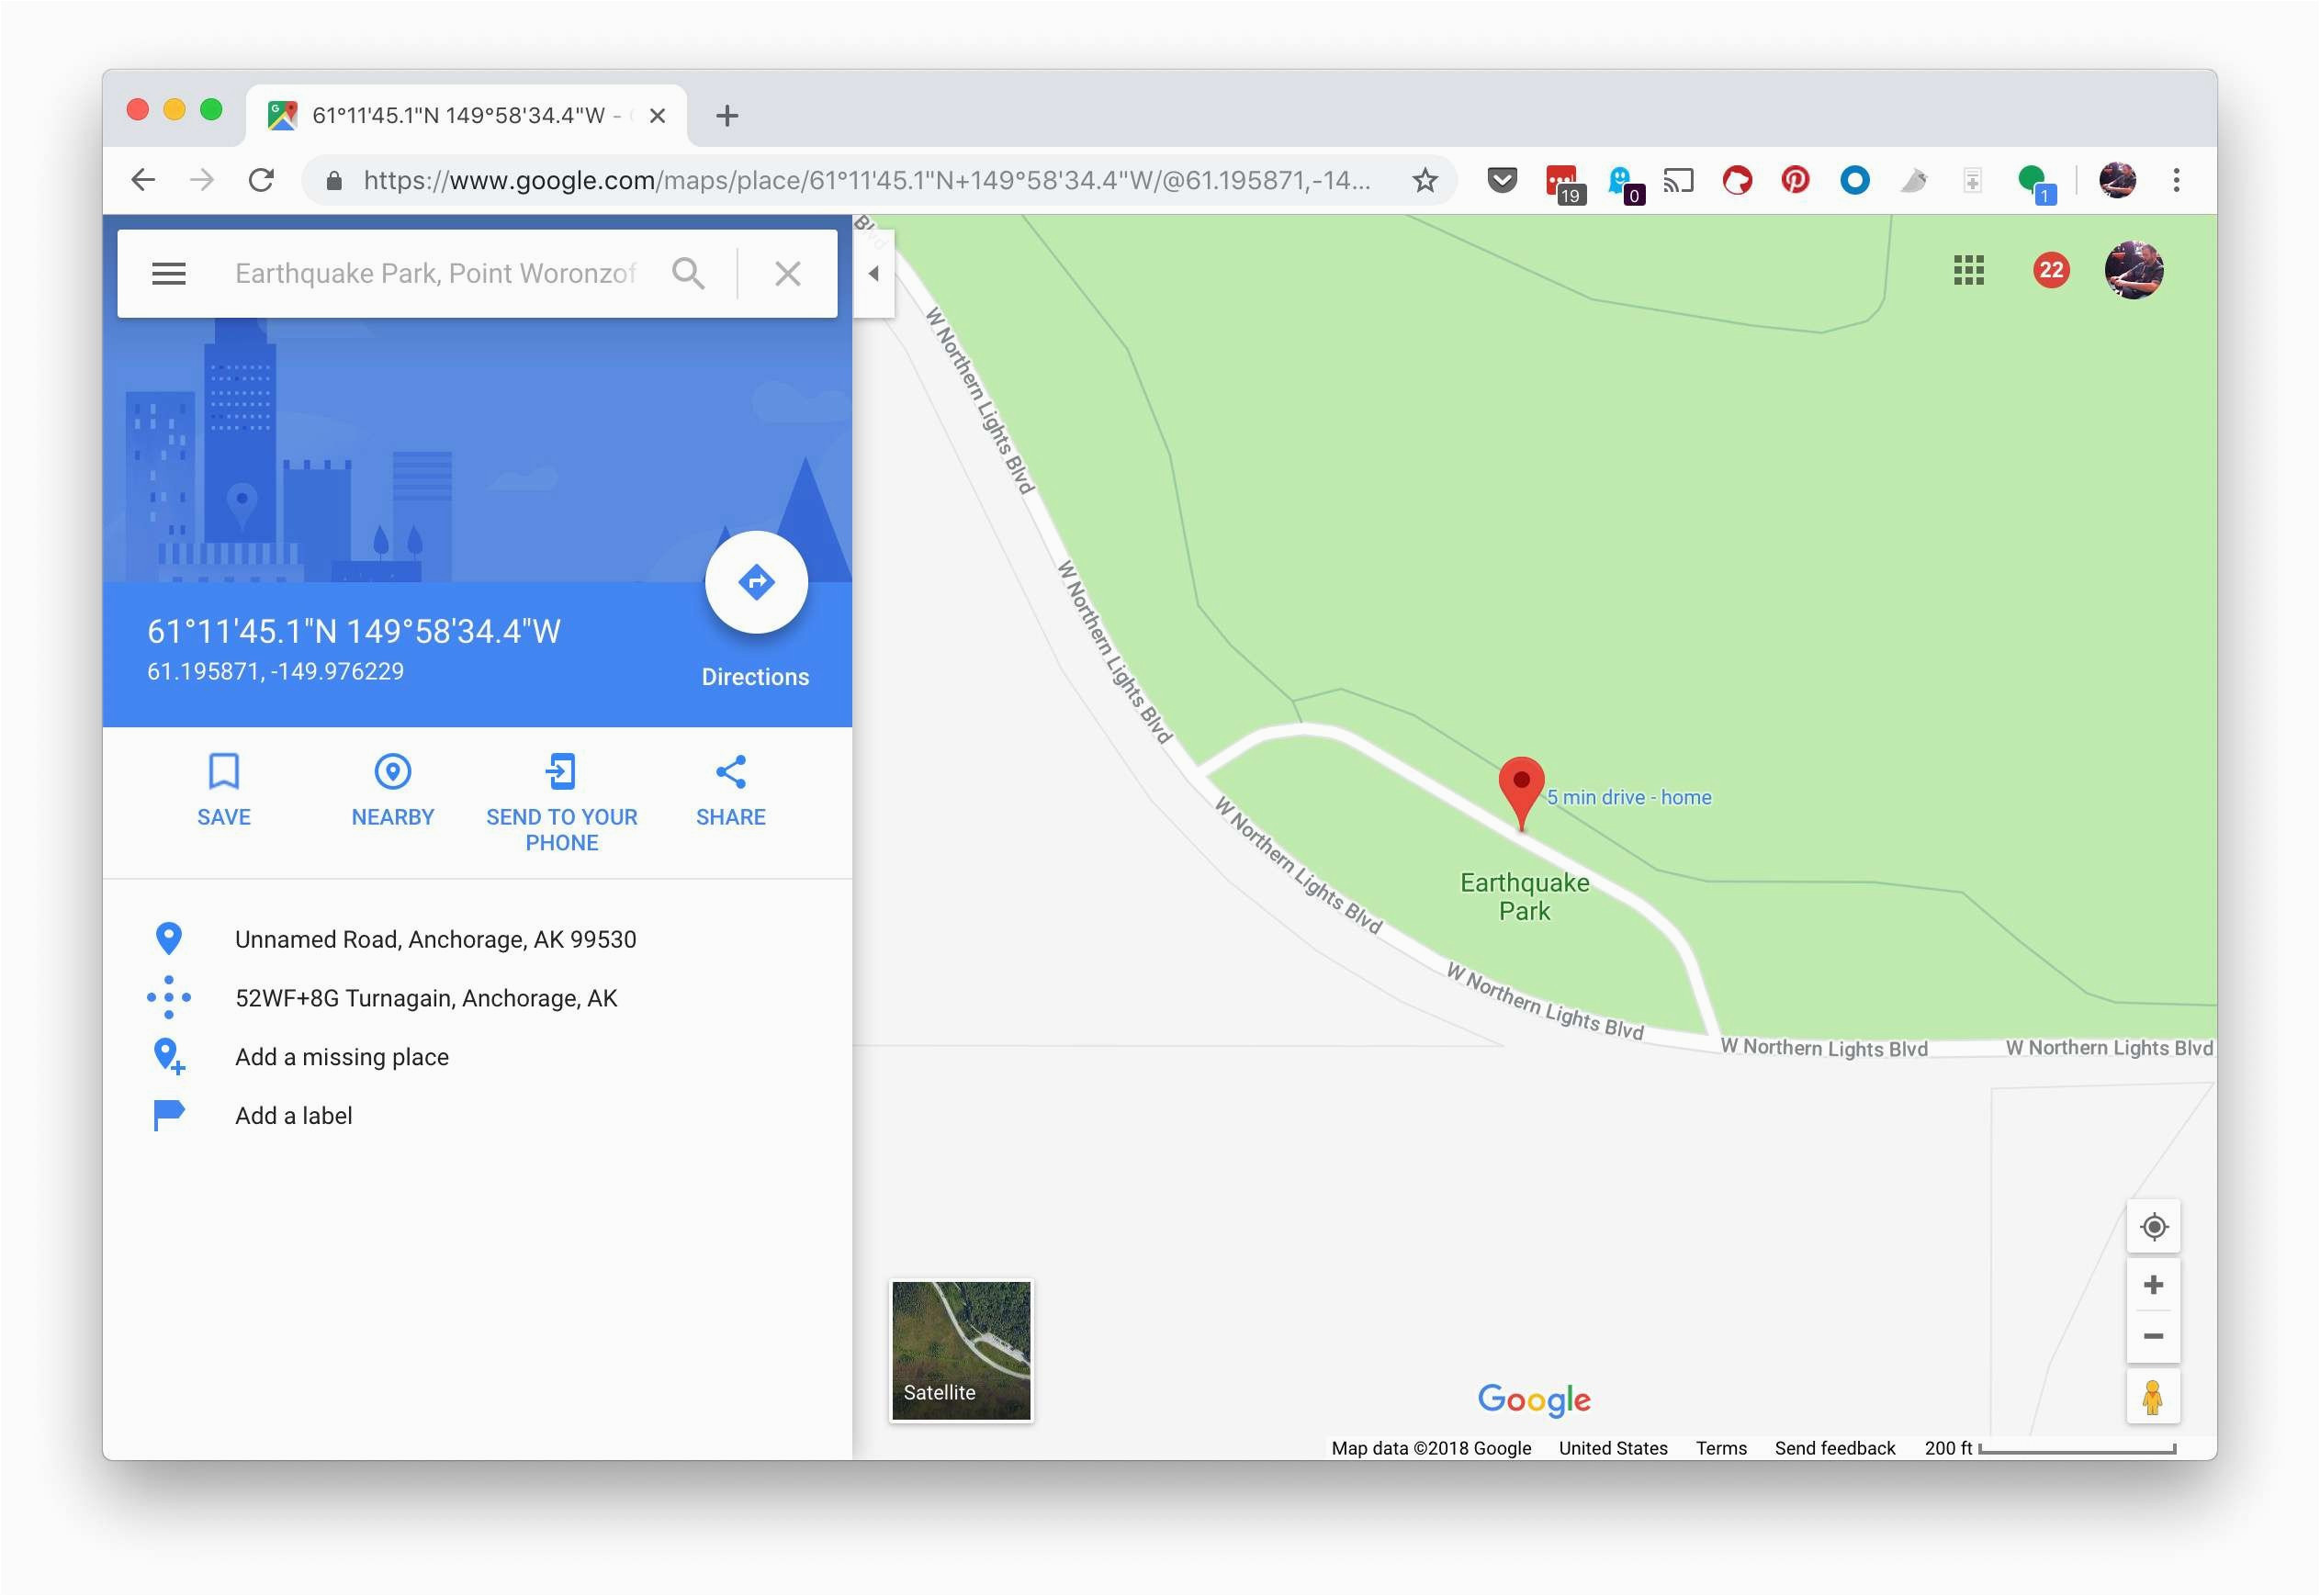Open Chrome three-dot menu
The width and height of the screenshot is (2320, 1596).
2176,180
